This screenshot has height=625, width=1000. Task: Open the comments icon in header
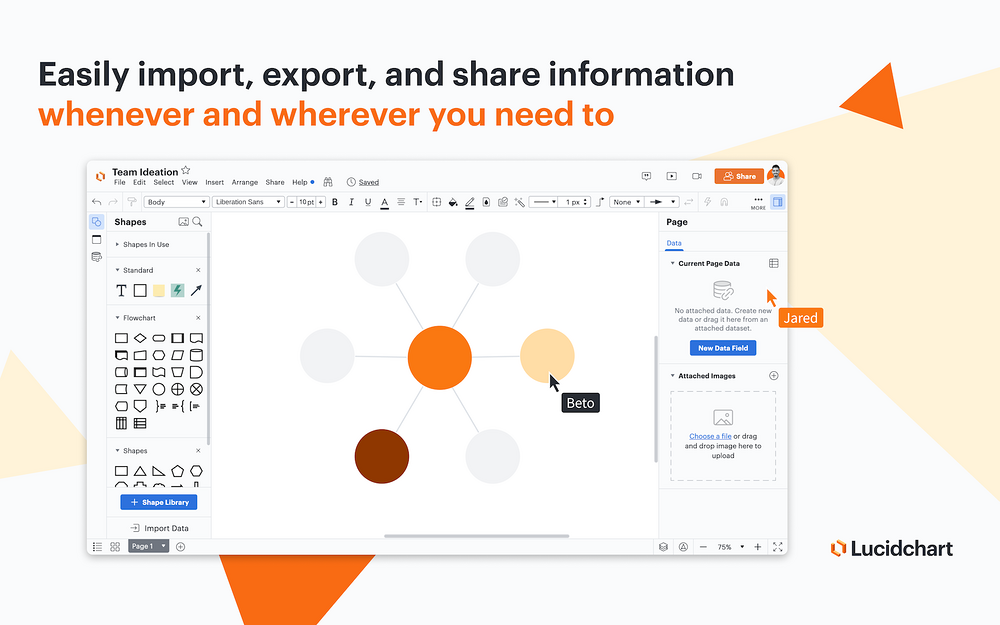tap(646, 176)
